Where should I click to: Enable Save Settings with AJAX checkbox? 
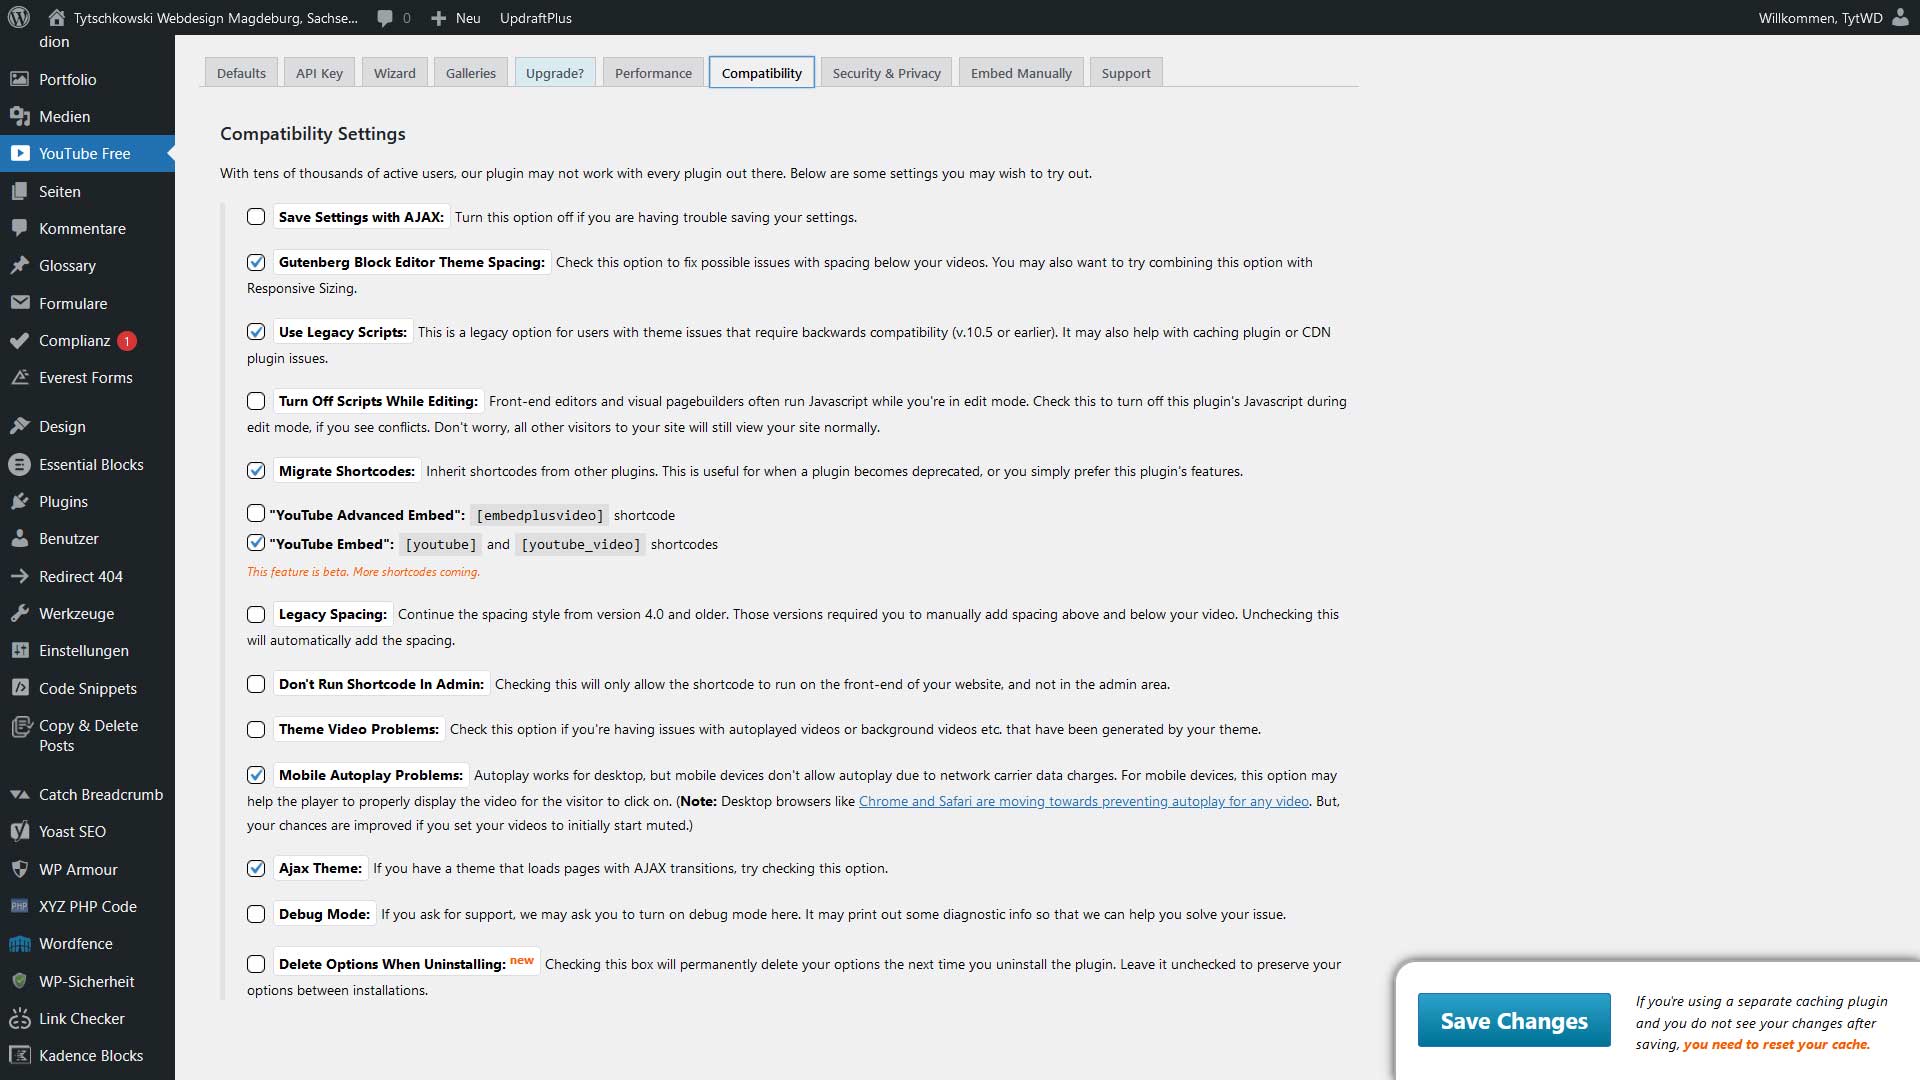pyautogui.click(x=256, y=217)
